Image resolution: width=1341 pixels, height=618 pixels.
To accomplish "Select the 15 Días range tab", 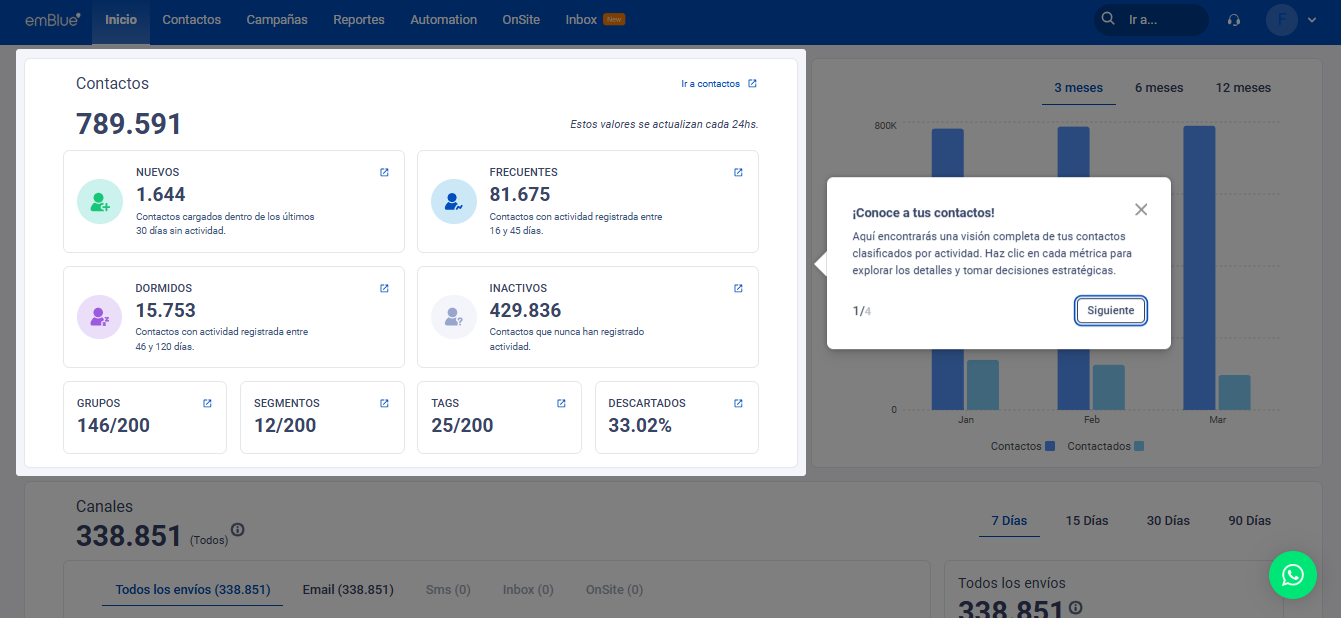I will [1087, 521].
